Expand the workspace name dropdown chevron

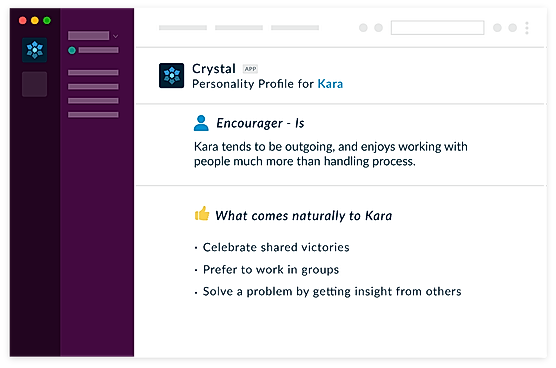click(116, 36)
